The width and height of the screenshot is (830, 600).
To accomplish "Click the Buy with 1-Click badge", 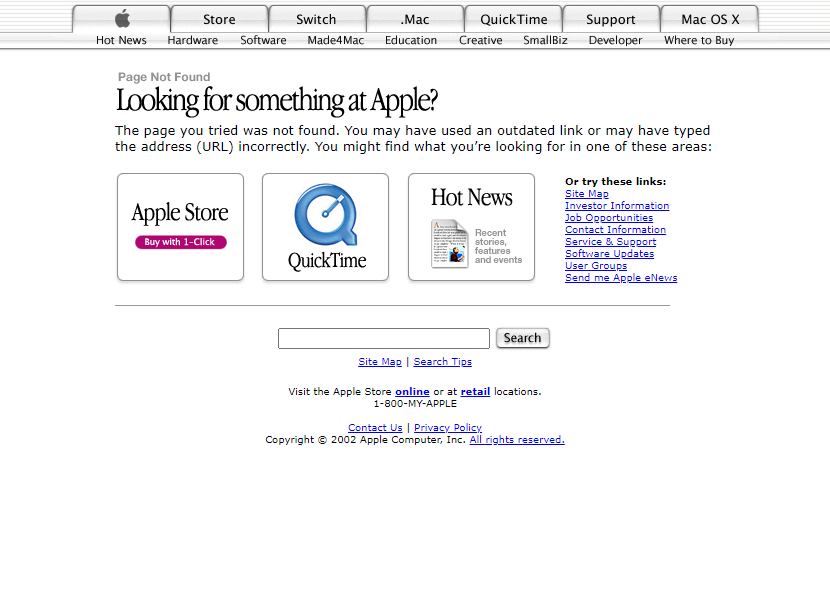I will point(181,242).
